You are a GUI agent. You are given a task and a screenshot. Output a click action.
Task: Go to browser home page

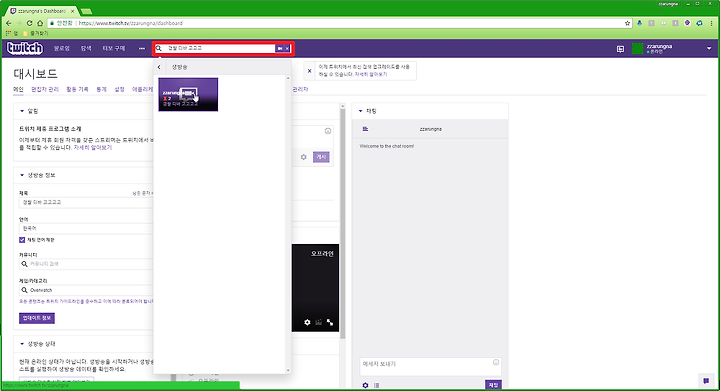(x=40, y=23)
